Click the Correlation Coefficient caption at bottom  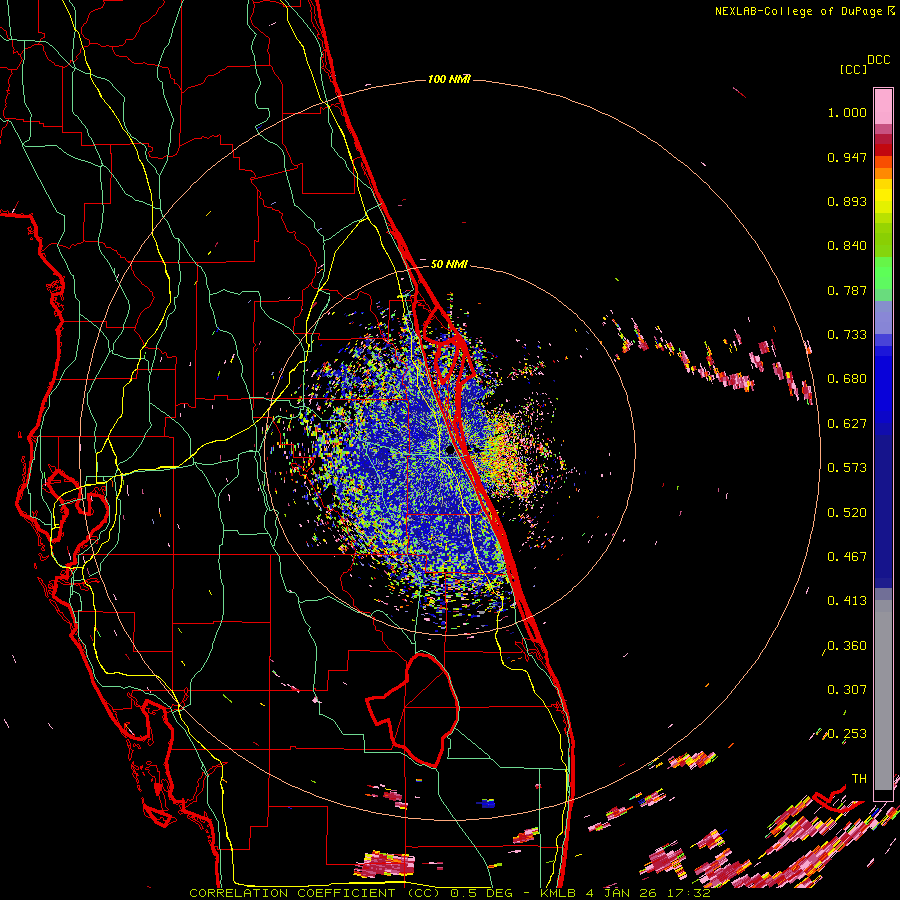pos(449,893)
